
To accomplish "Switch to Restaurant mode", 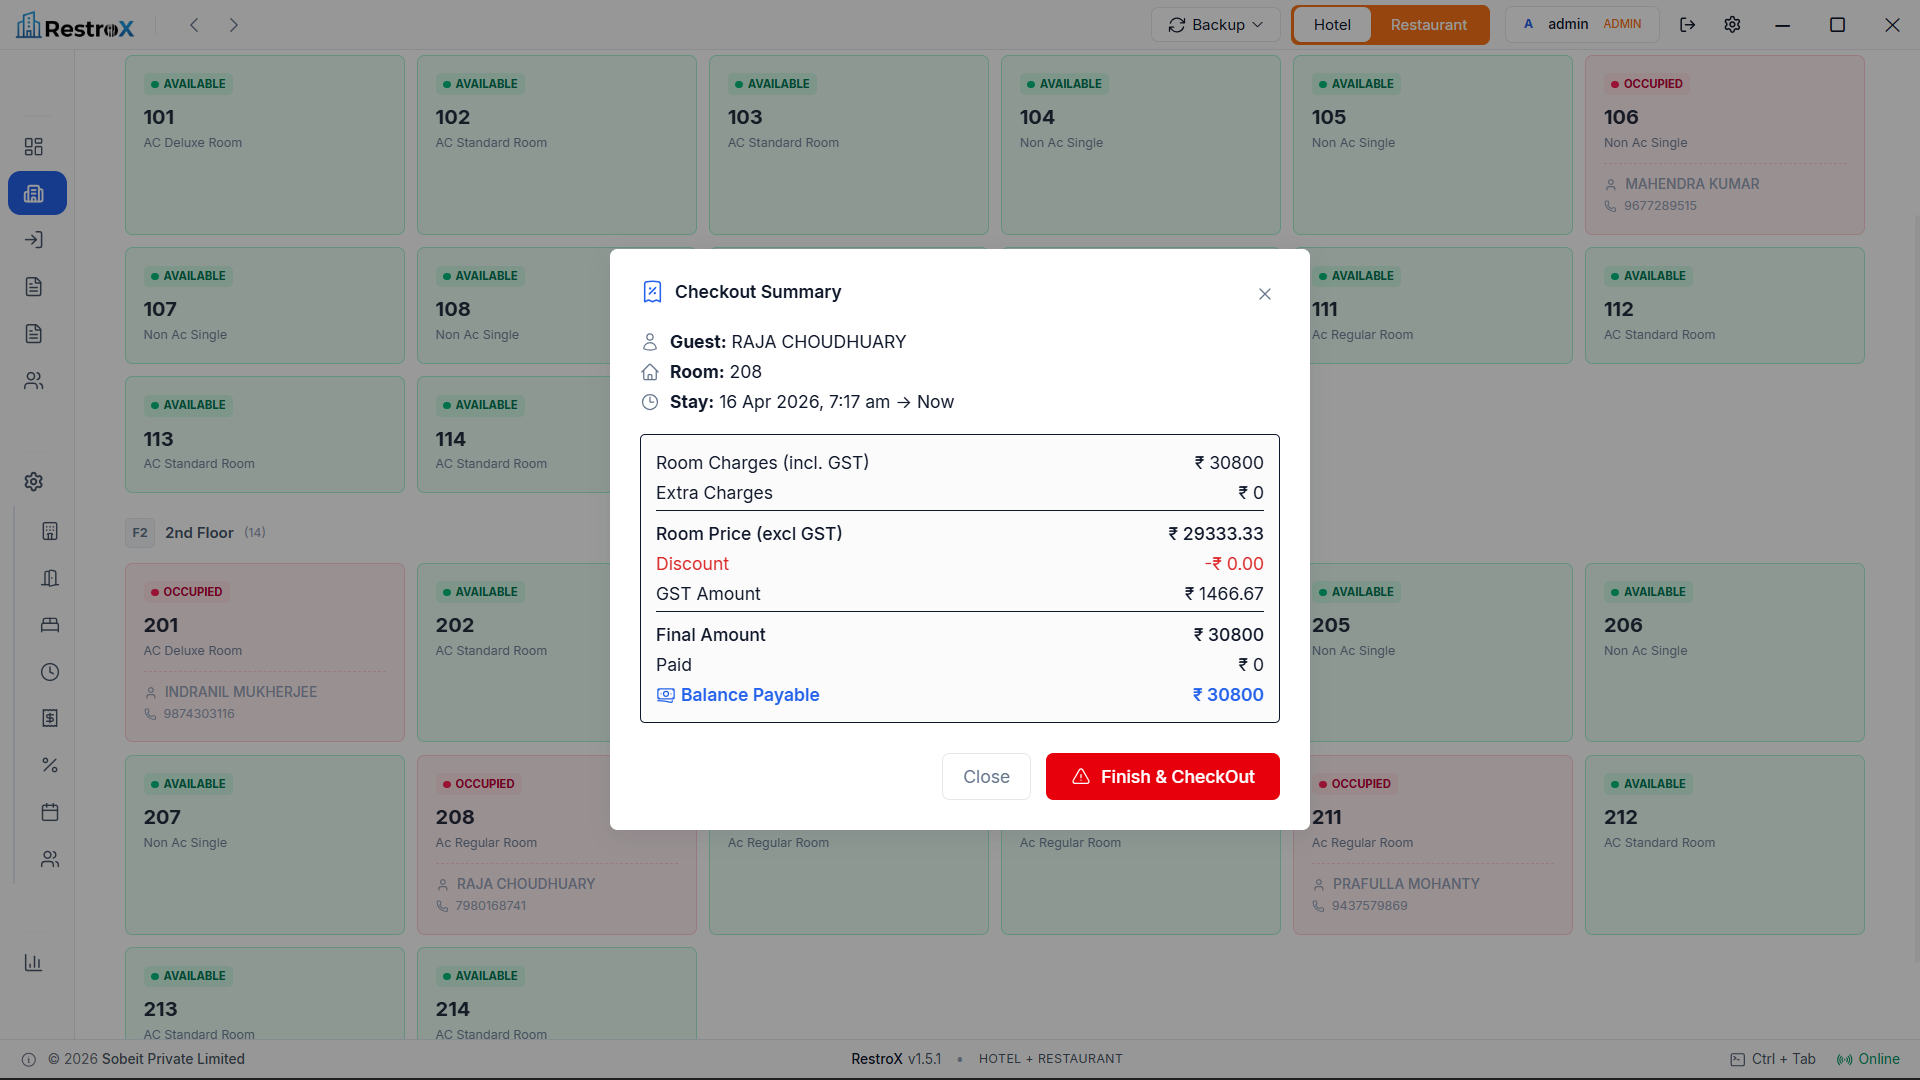I will coord(1428,25).
